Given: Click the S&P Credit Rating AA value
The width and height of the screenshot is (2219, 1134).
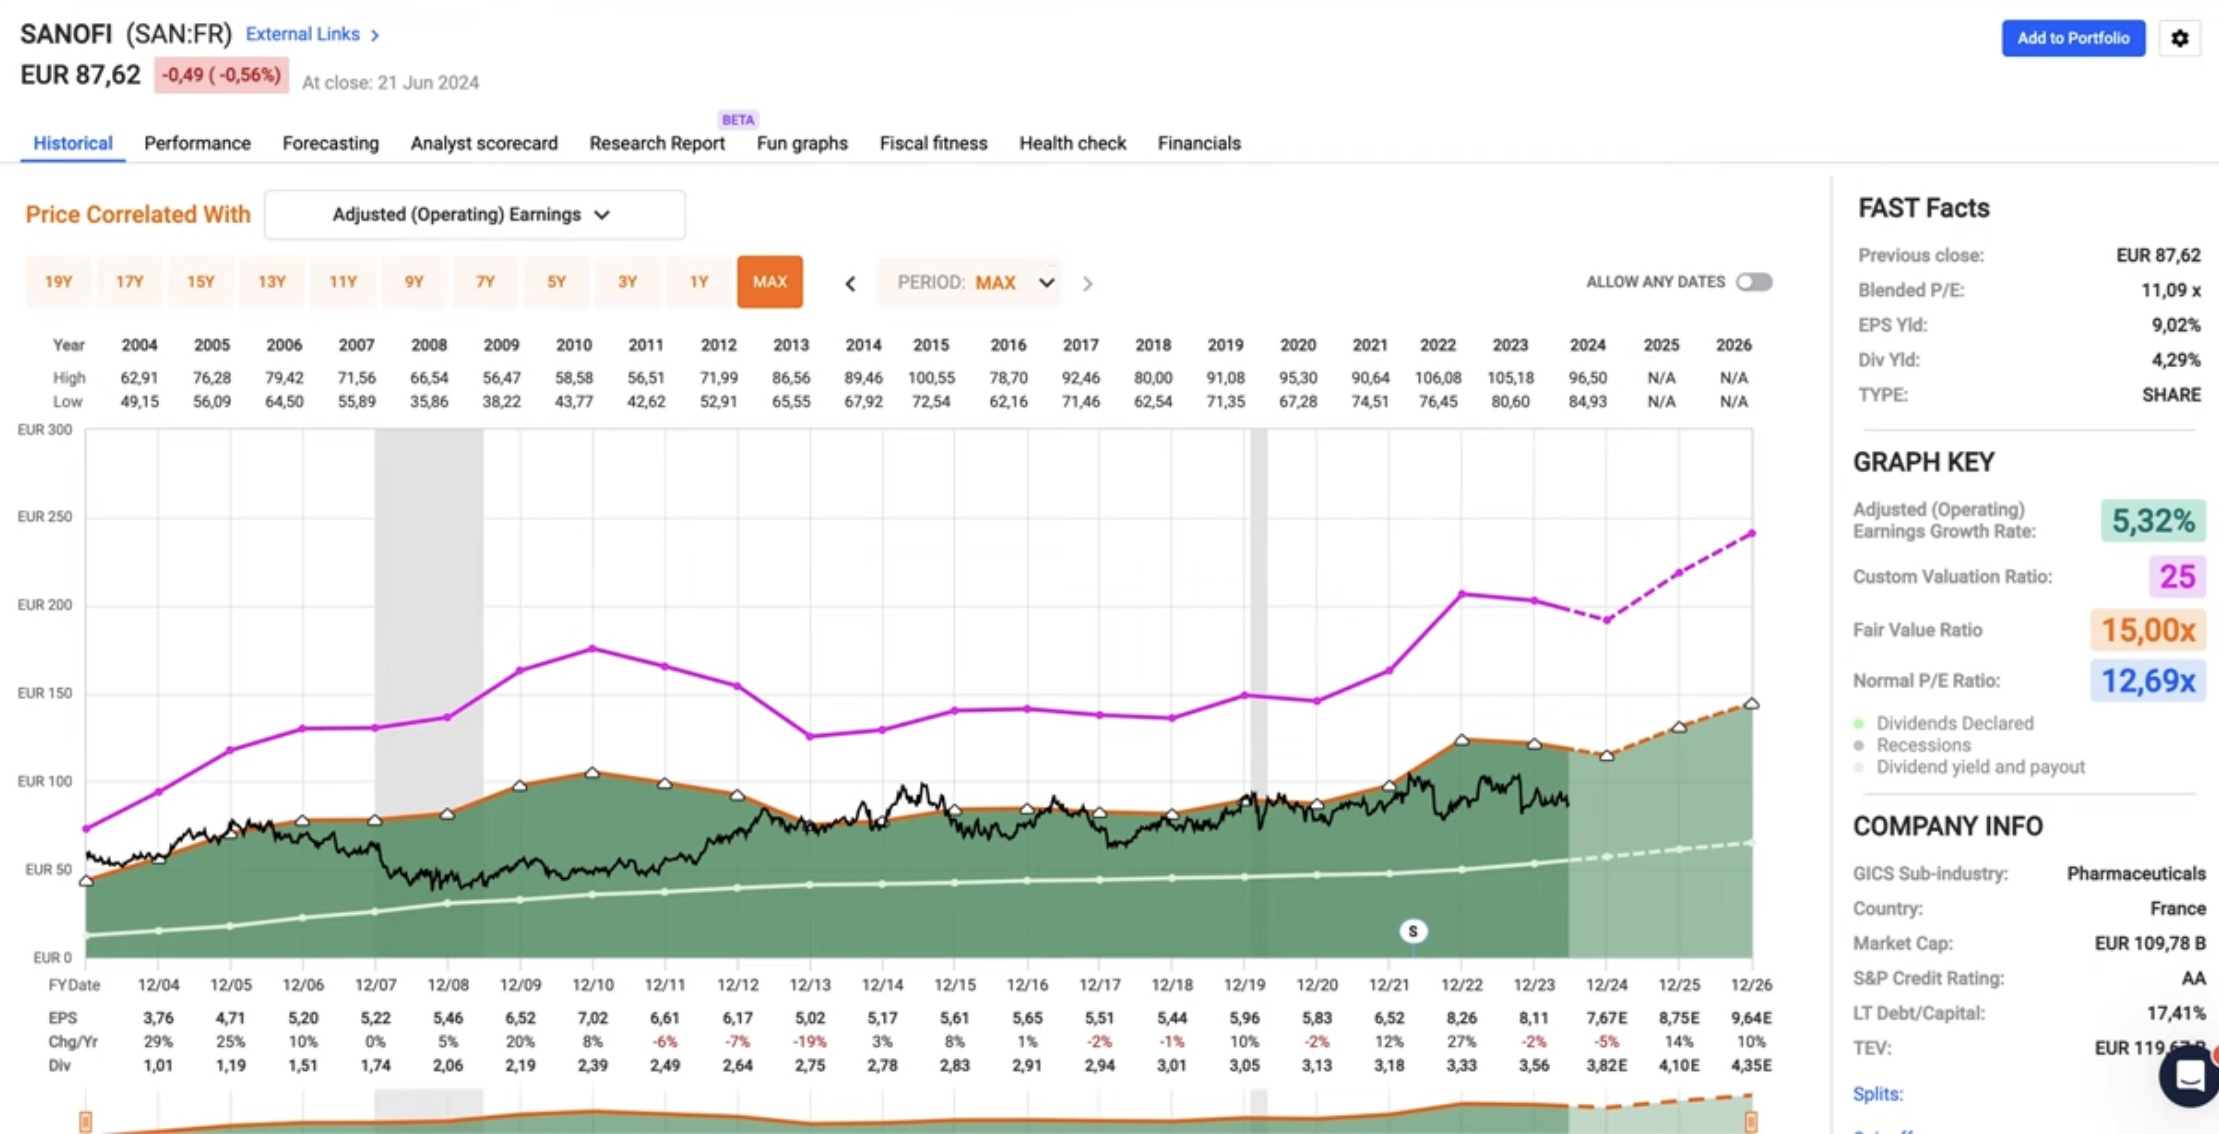Looking at the screenshot, I should [2193, 978].
